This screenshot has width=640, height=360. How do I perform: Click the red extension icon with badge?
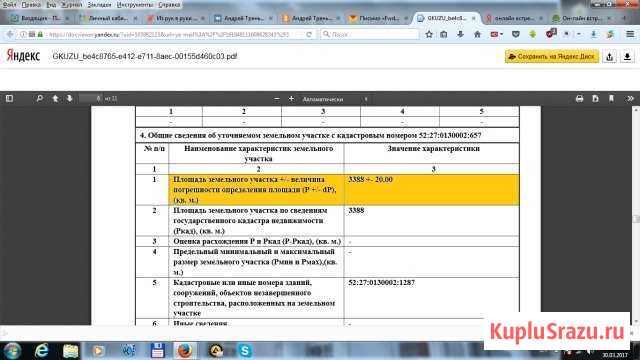point(550,34)
